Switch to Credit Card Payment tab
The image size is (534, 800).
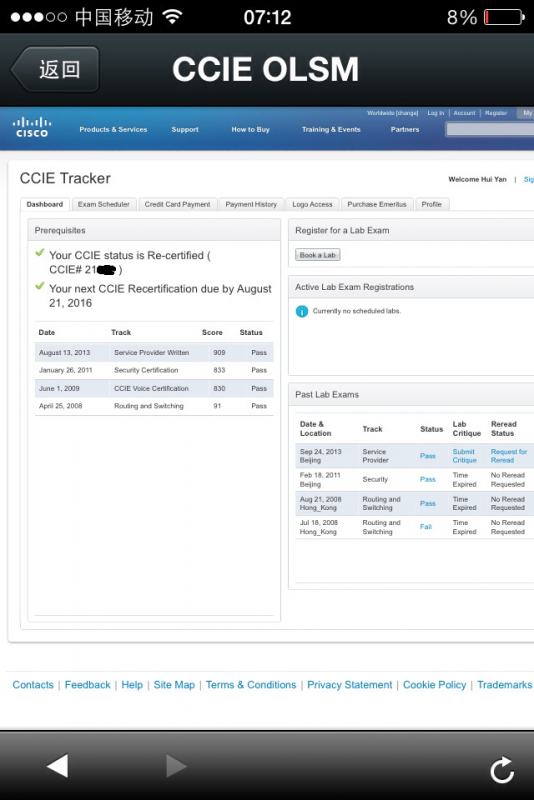pyautogui.click(x=177, y=204)
